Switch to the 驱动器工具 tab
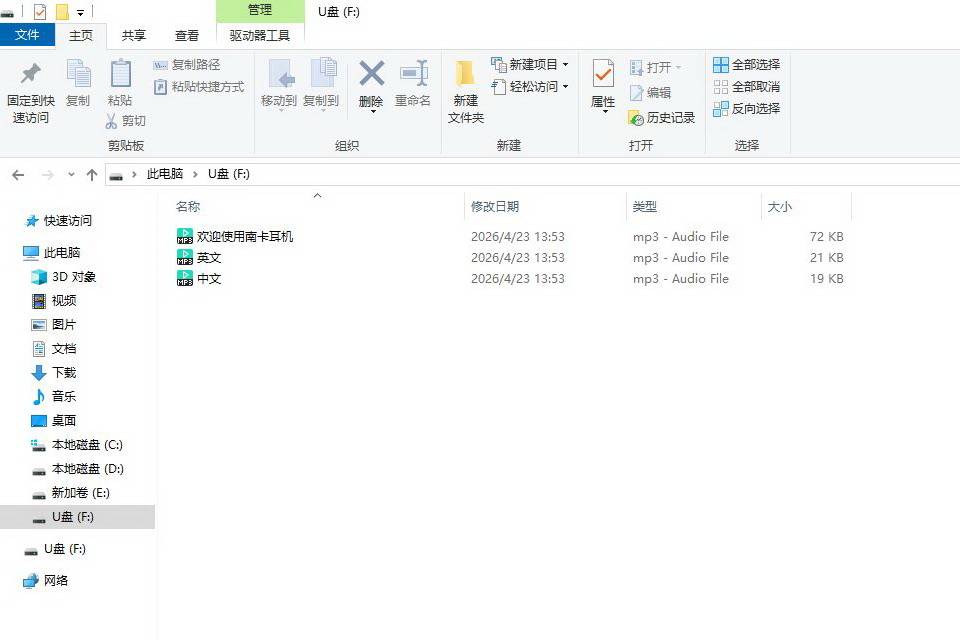The height and width of the screenshot is (640, 960). [x=260, y=36]
